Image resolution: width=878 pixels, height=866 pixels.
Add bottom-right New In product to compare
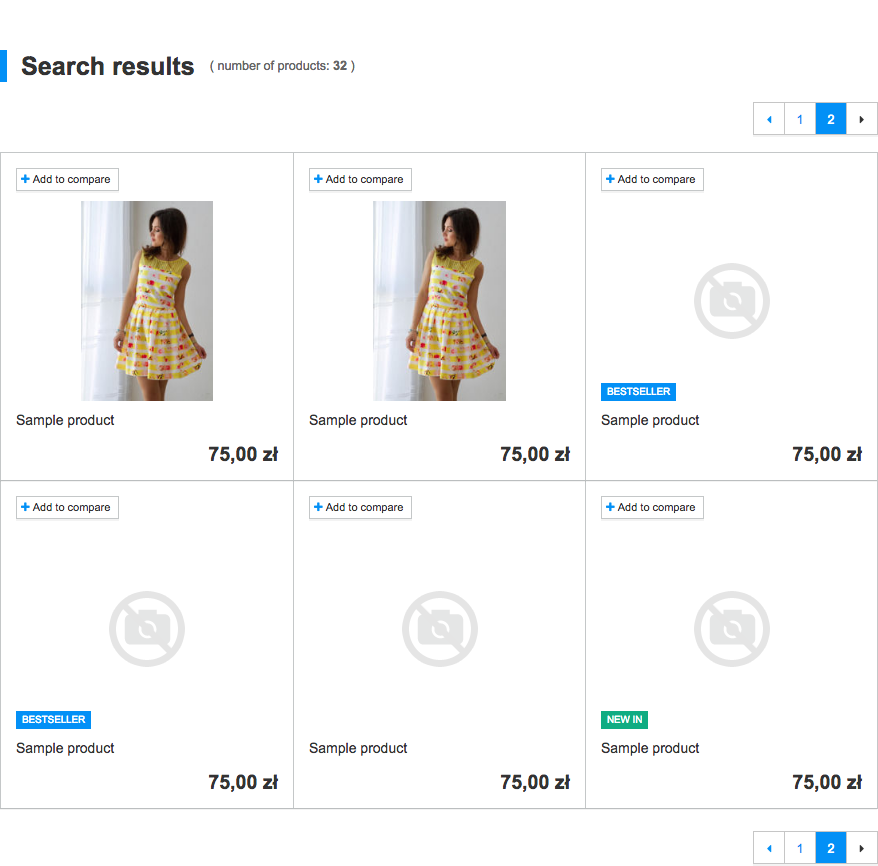tap(652, 508)
